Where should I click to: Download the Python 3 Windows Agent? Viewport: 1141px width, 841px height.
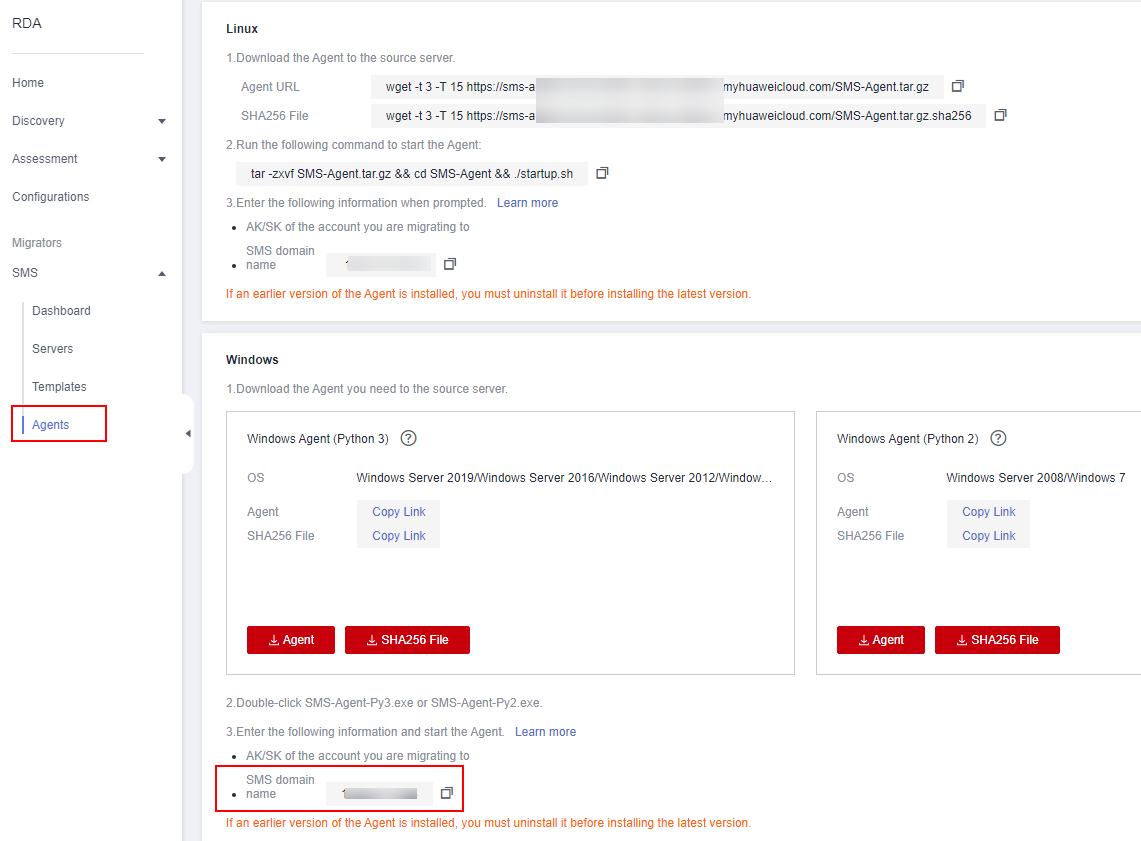[291, 640]
